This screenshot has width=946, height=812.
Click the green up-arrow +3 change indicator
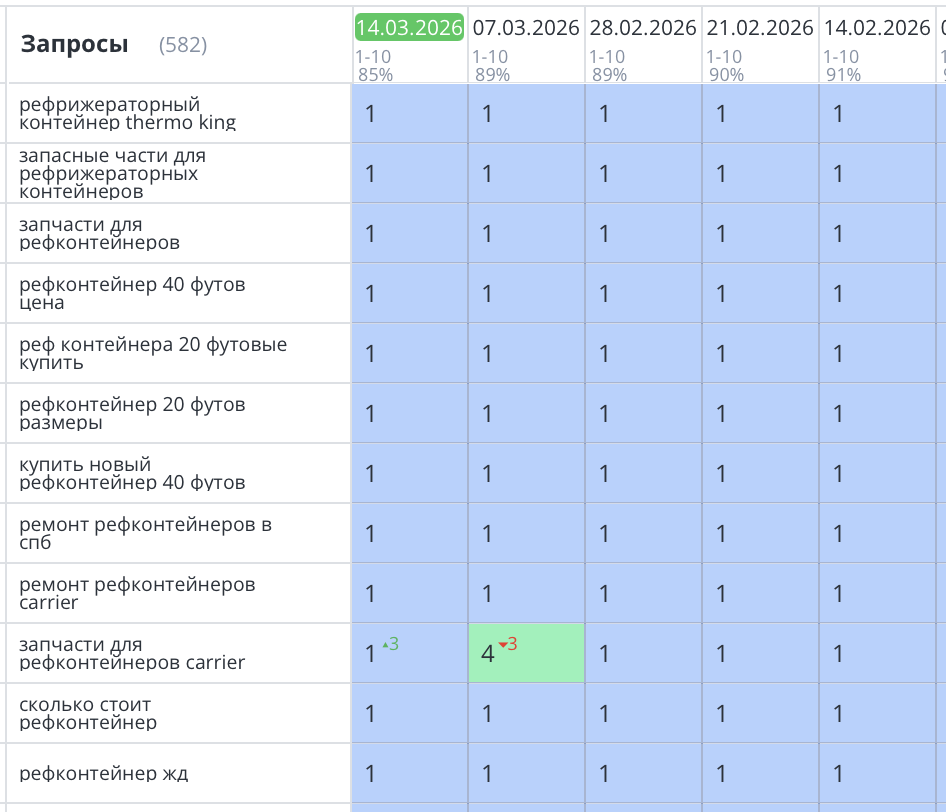tap(391, 645)
